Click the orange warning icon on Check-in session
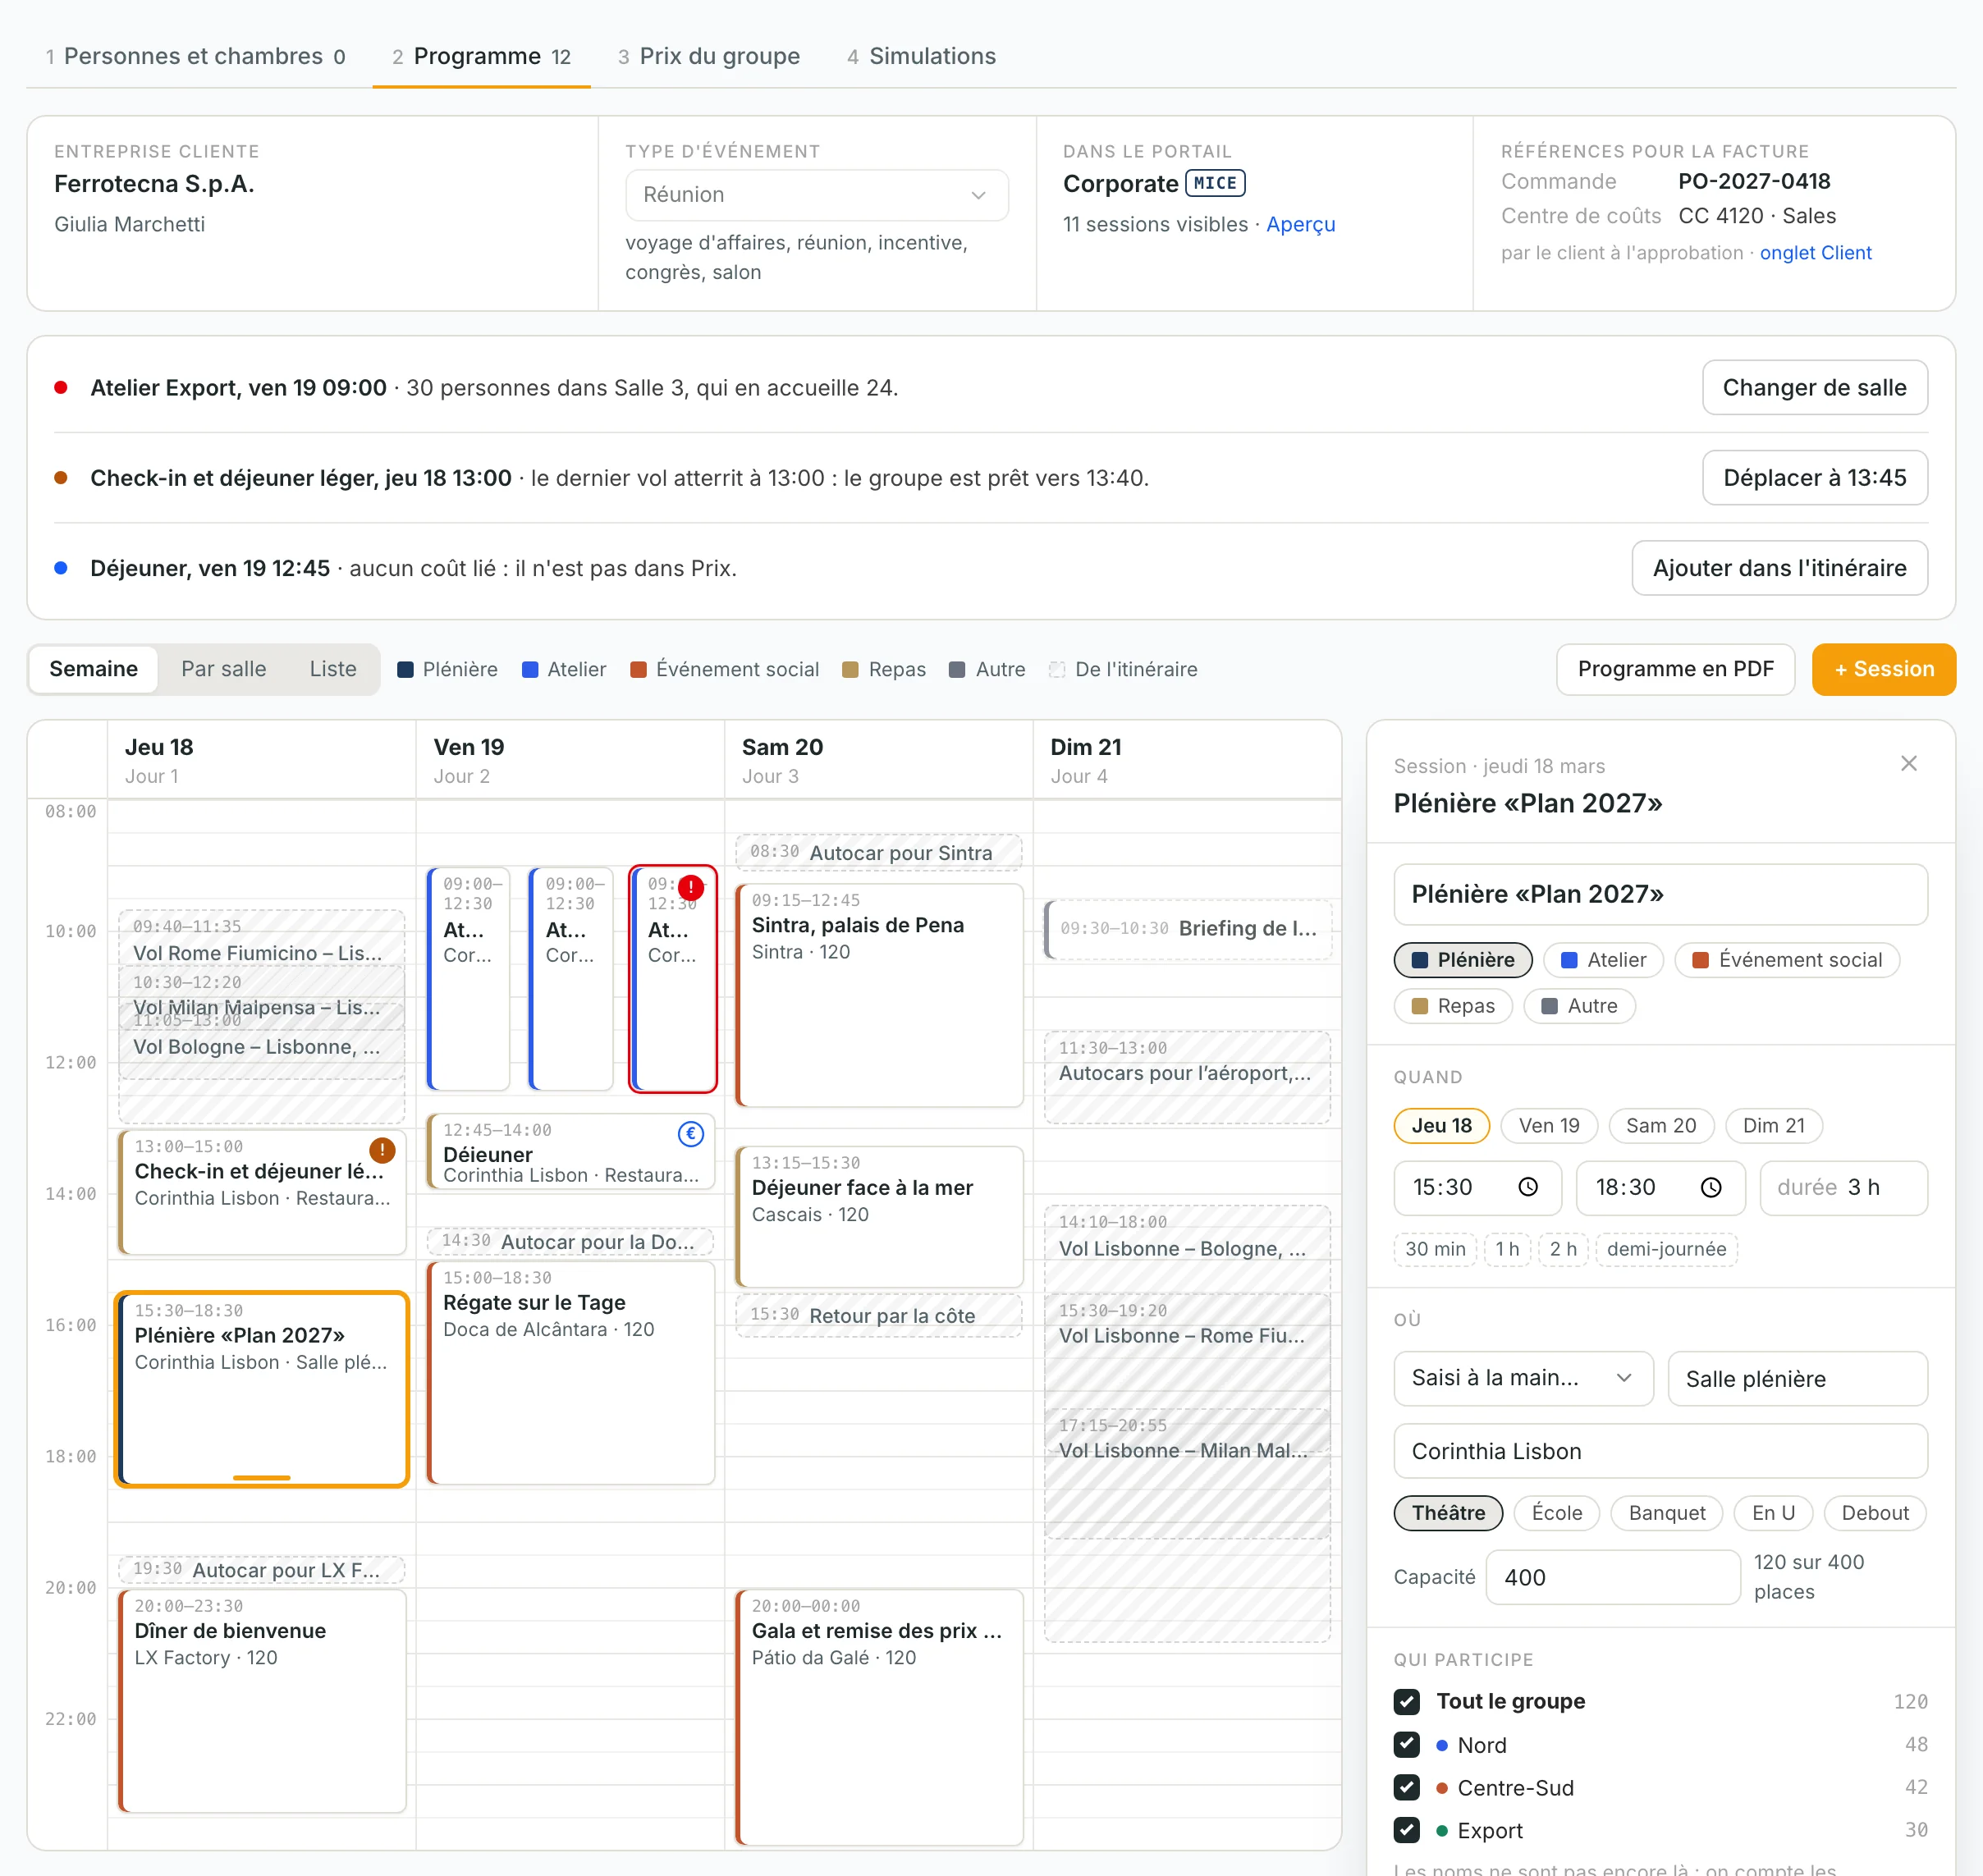Image resolution: width=1983 pixels, height=1876 pixels. tap(382, 1150)
